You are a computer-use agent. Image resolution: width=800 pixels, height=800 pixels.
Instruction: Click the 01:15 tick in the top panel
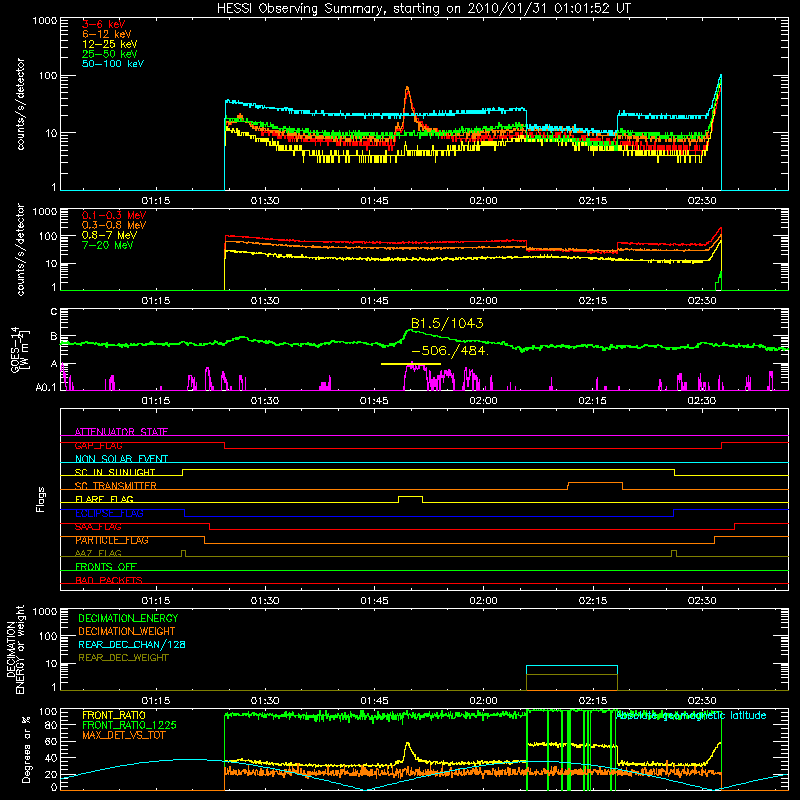(156, 201)
